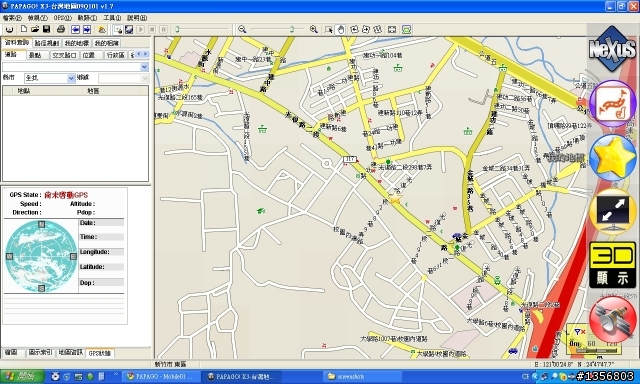Image resolution: width=640 pixels, height=384 pixels.
Task: Switch to the map info bottom tab
Action: tap(70, 352)
